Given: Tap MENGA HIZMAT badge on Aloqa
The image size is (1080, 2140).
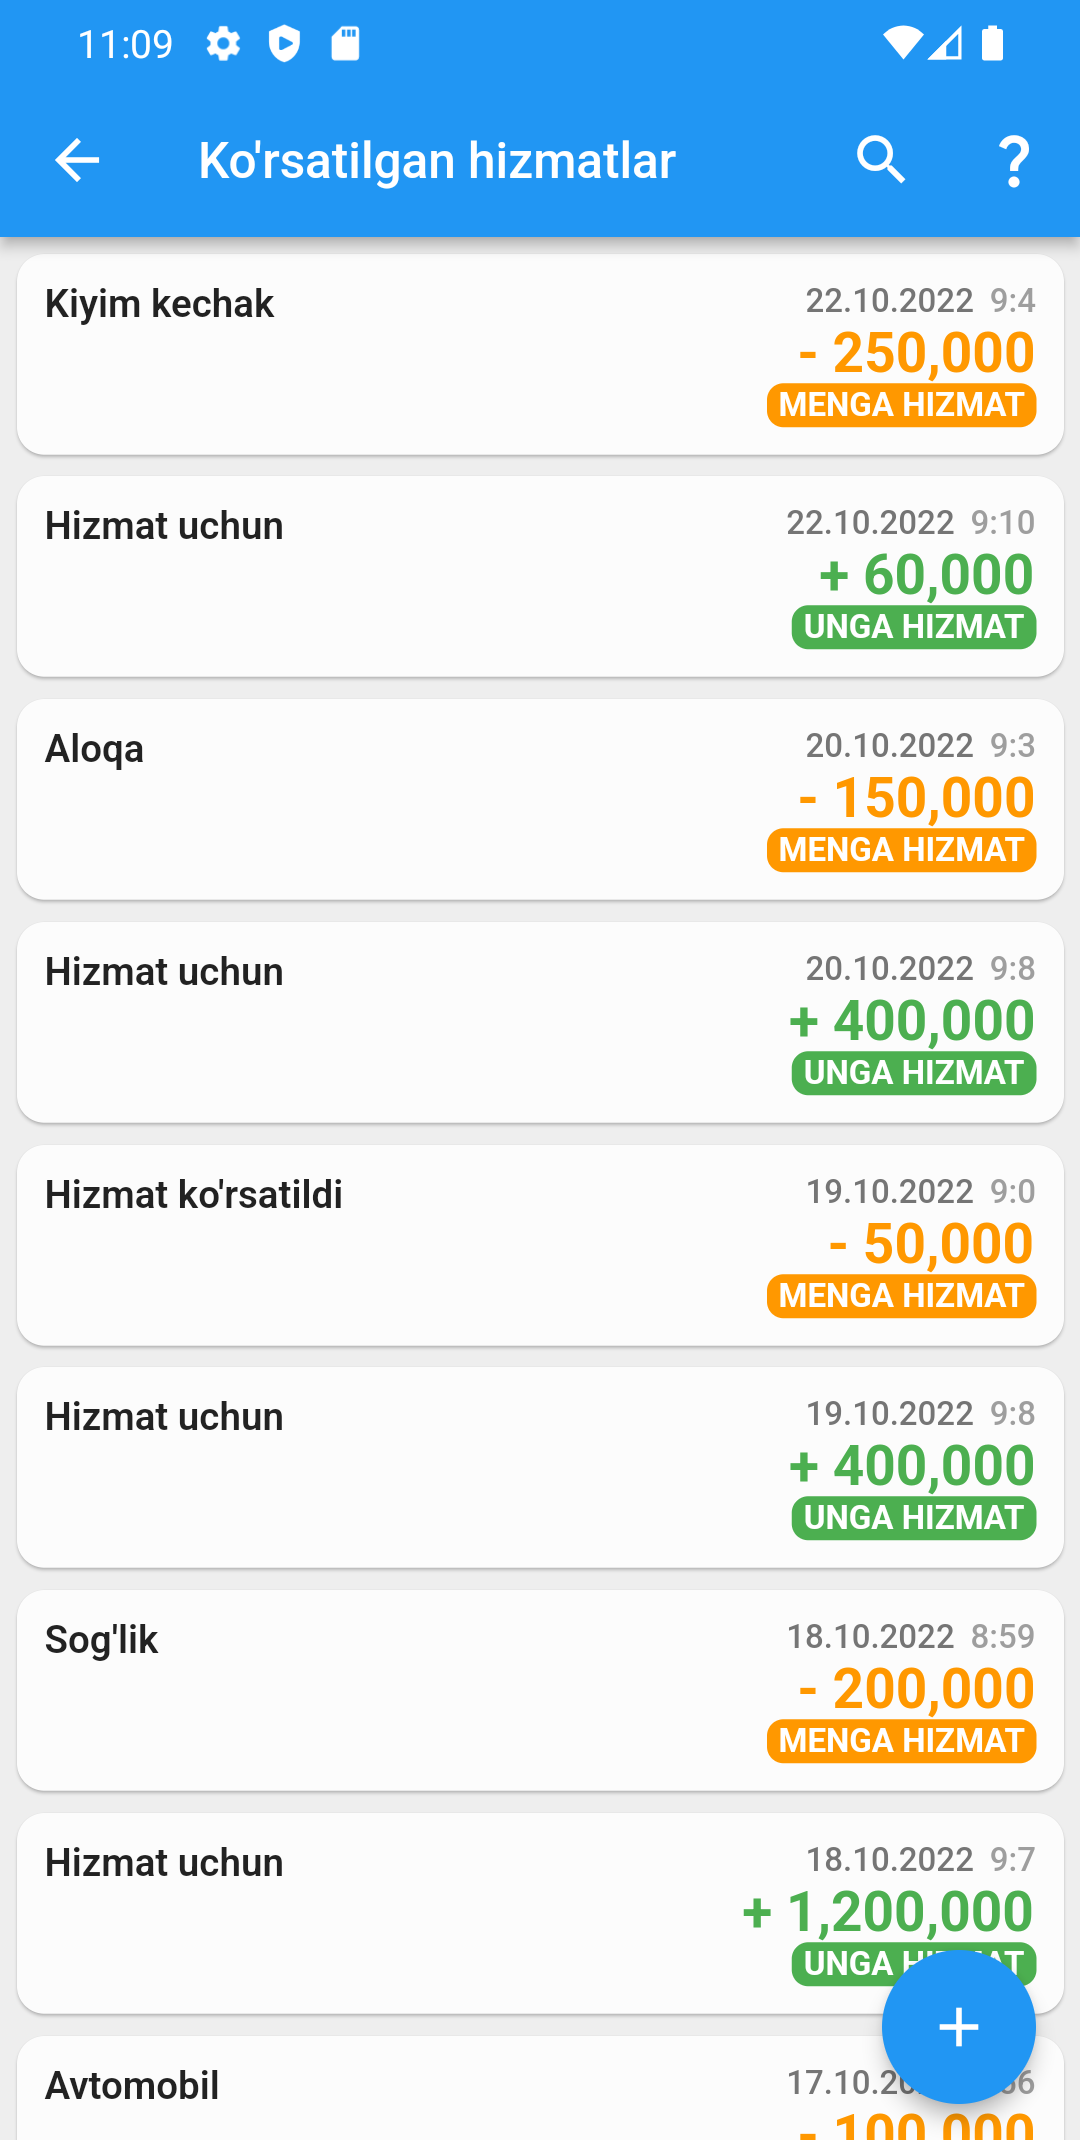Looking at the screenshot, I should pyautogui.click(x=901, y=850).
